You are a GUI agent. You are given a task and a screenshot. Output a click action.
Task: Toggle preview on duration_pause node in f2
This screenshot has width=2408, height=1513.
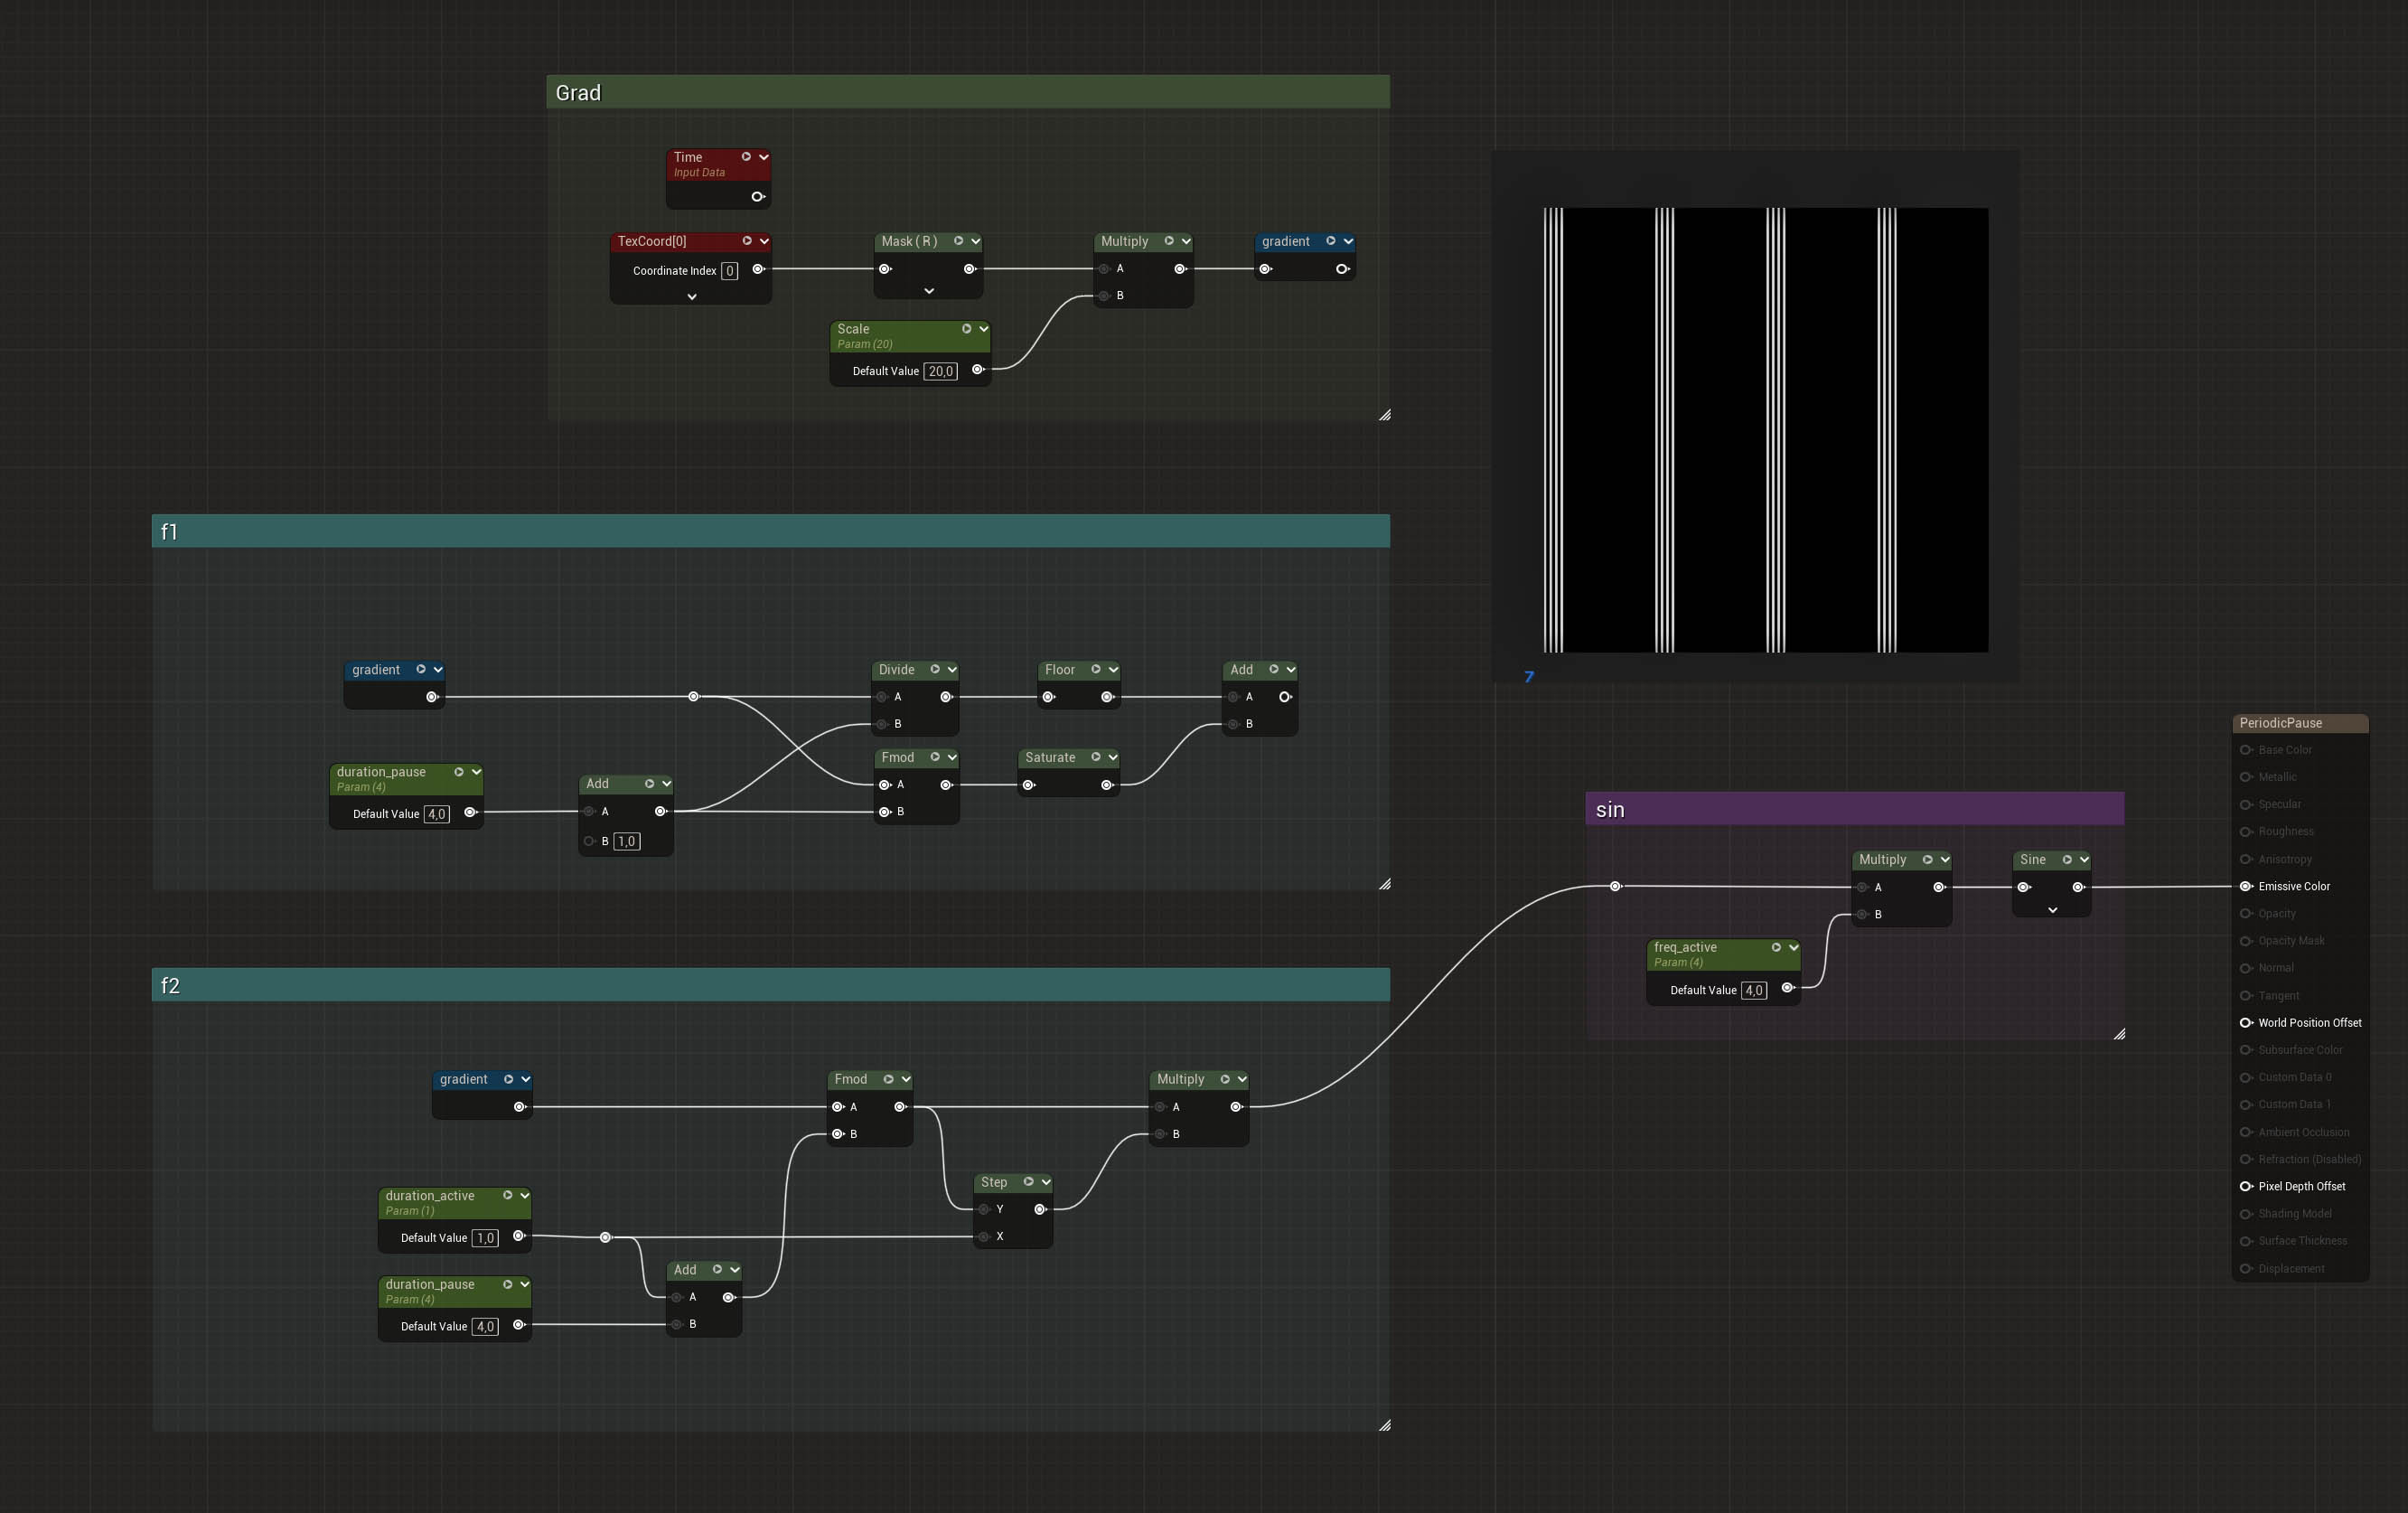pyautogui.click(x=507, y=1284)
